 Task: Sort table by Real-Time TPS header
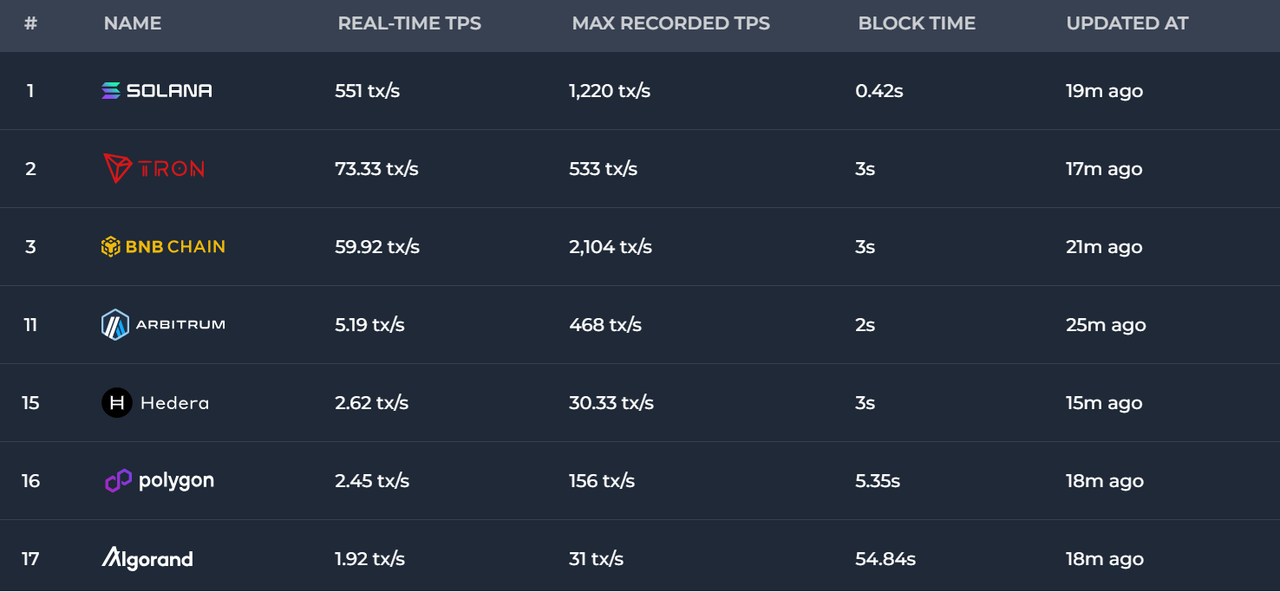point(409,24)
